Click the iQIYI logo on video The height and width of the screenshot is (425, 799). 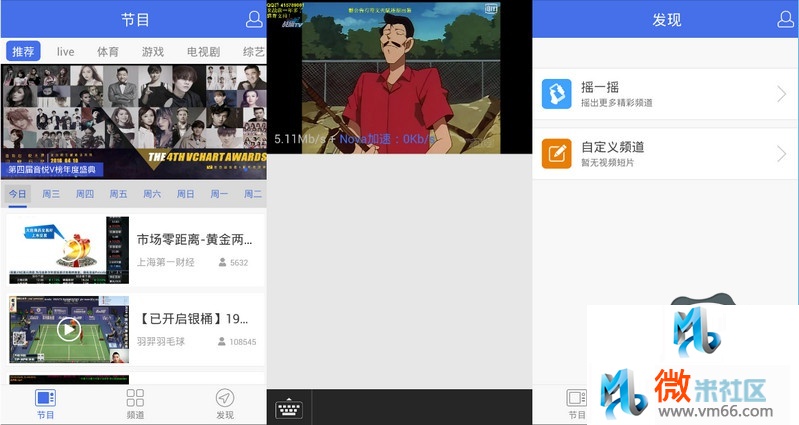click(491, 8)
